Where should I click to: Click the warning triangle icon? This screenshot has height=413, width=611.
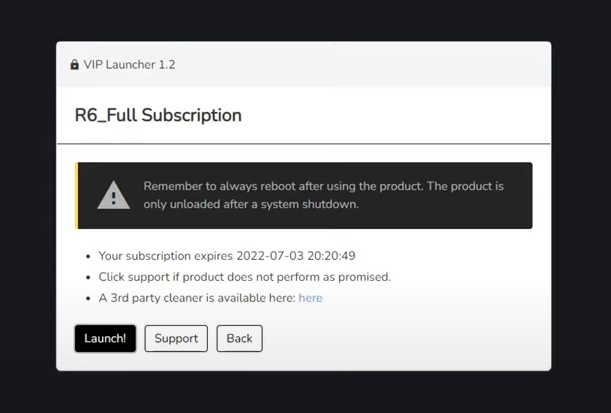pos(113,195)
